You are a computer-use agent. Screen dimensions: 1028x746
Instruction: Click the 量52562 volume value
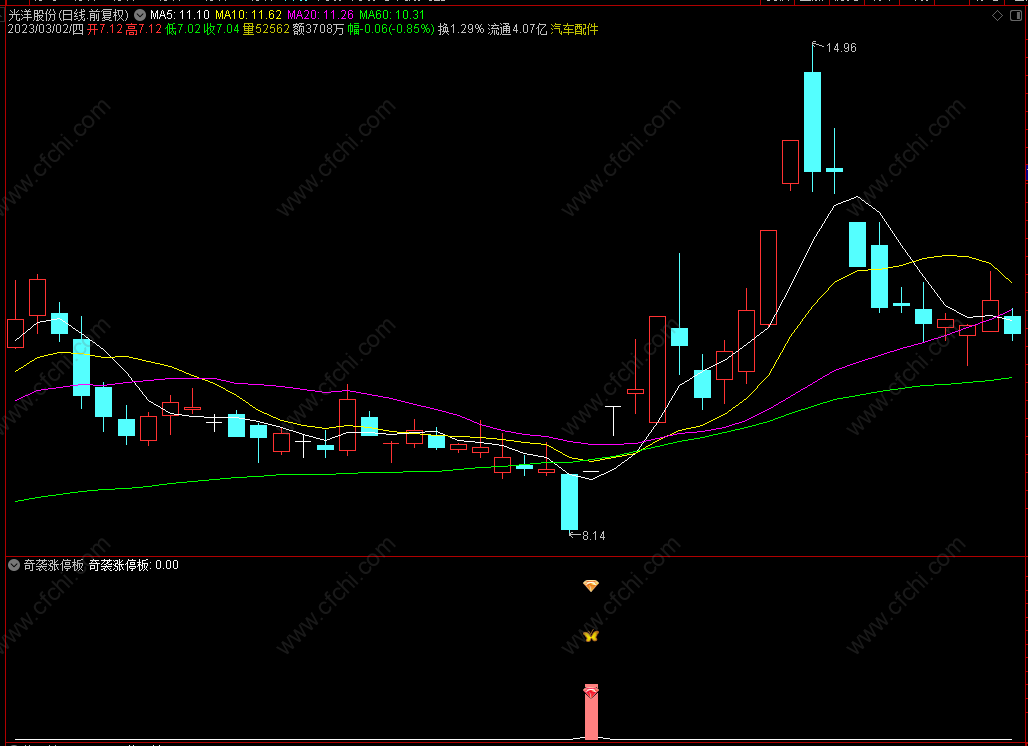pyautogui.click(x=266, y=29)
